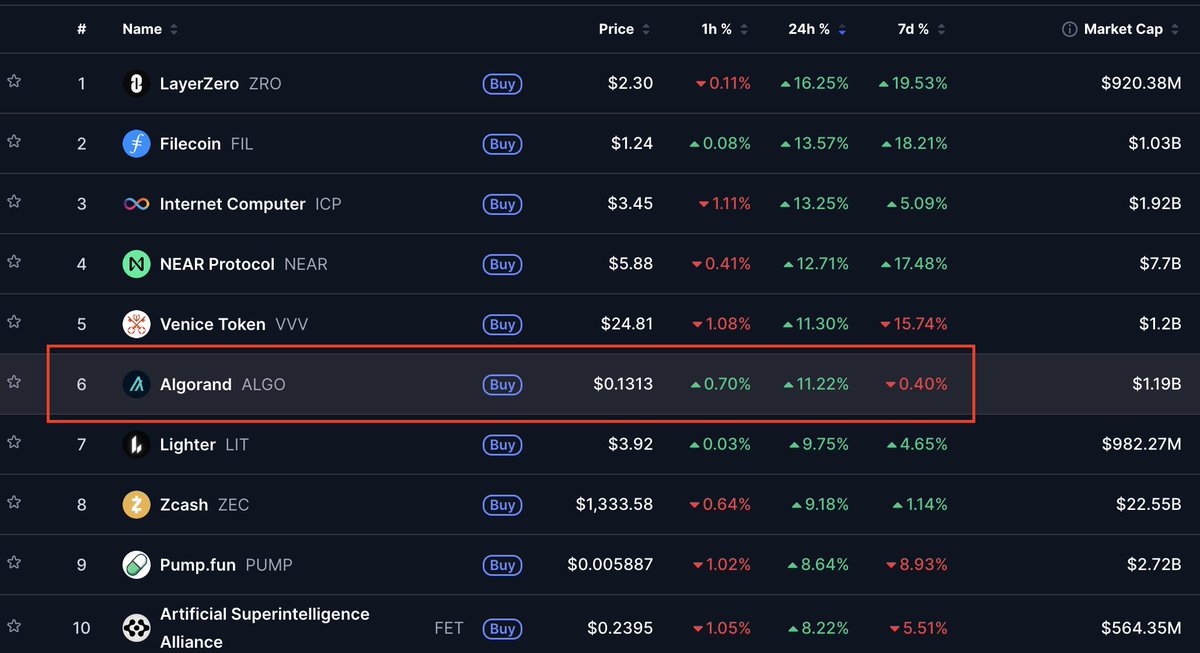Star Zcash to add to watchlist

click(x=14, y=502)
